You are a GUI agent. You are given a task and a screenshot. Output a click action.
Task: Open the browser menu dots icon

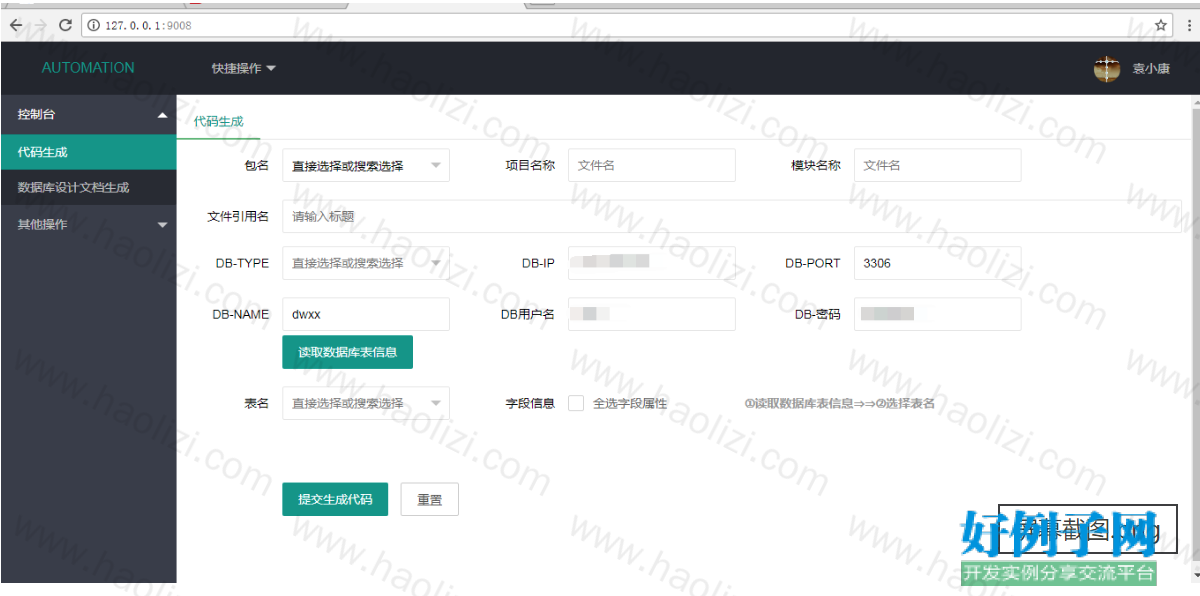click(x=1187, y=25)
